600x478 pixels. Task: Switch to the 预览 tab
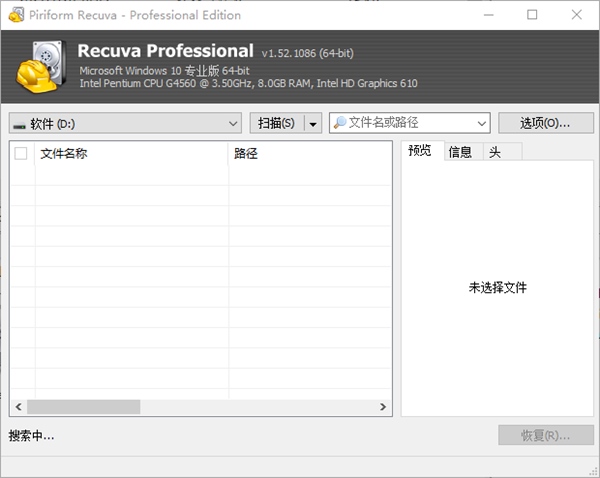pos(420,150)
